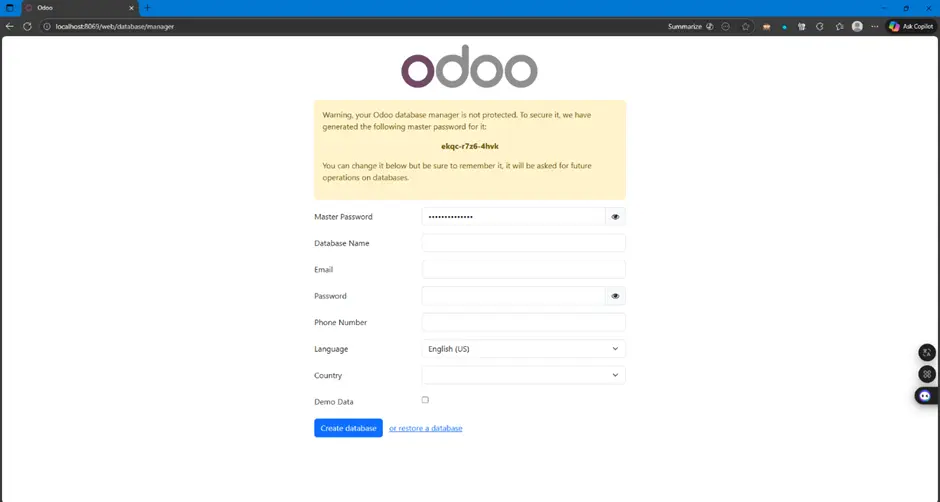The image size is (940, 502).
Task: Click the Create database button
Action: coord(348,428)
